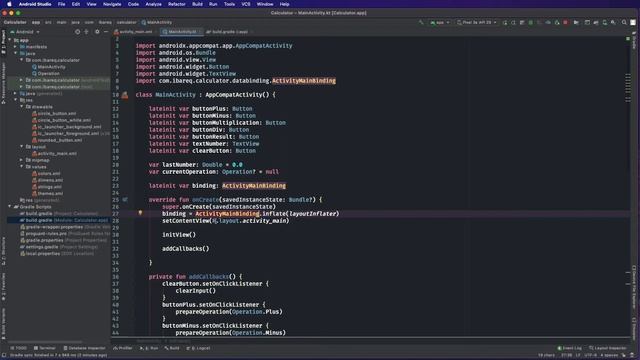This screenshot has height=360, width=640.
Task: Open the Refactor menu
Action: tap(177, 4)
